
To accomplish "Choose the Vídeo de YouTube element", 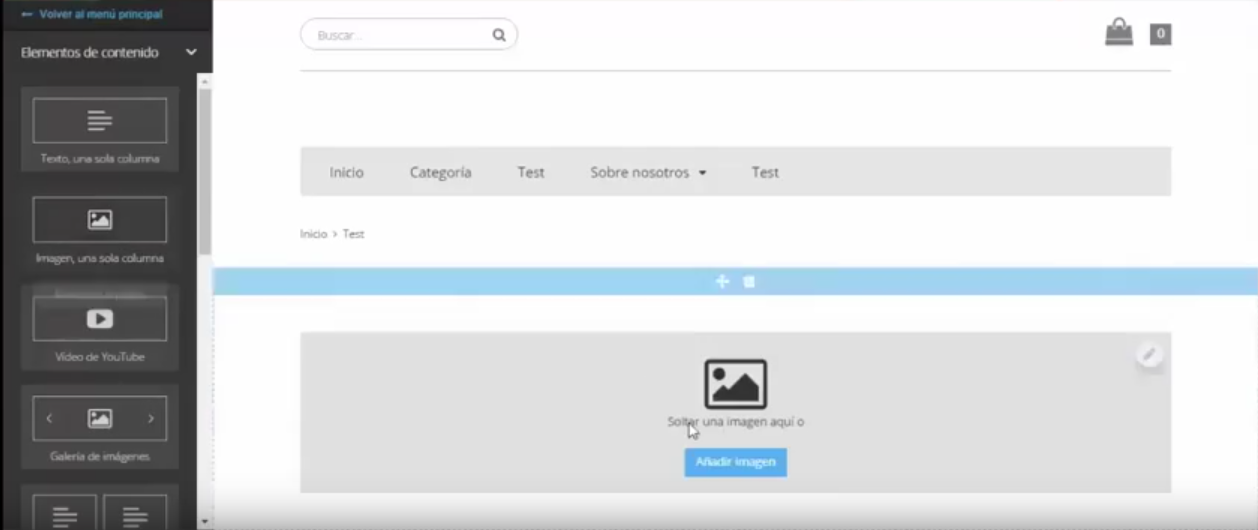I will pos(100,328).
